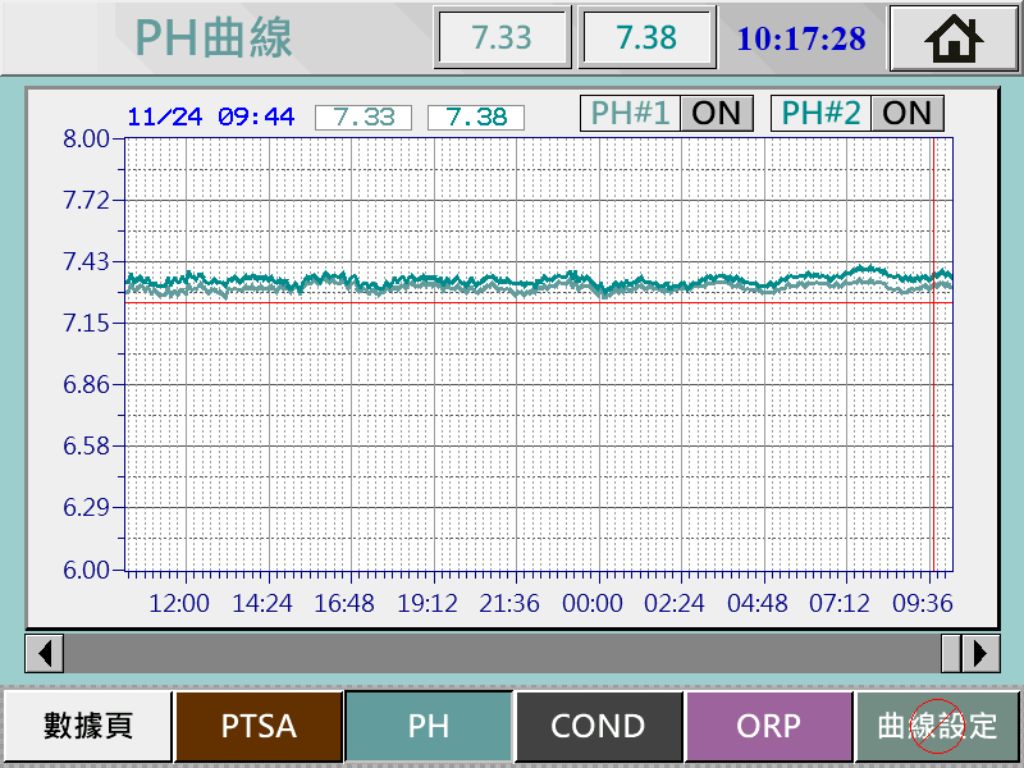Open 曲線設定 curve settings
The image size is (1024, 768).
tap(937, 726)
